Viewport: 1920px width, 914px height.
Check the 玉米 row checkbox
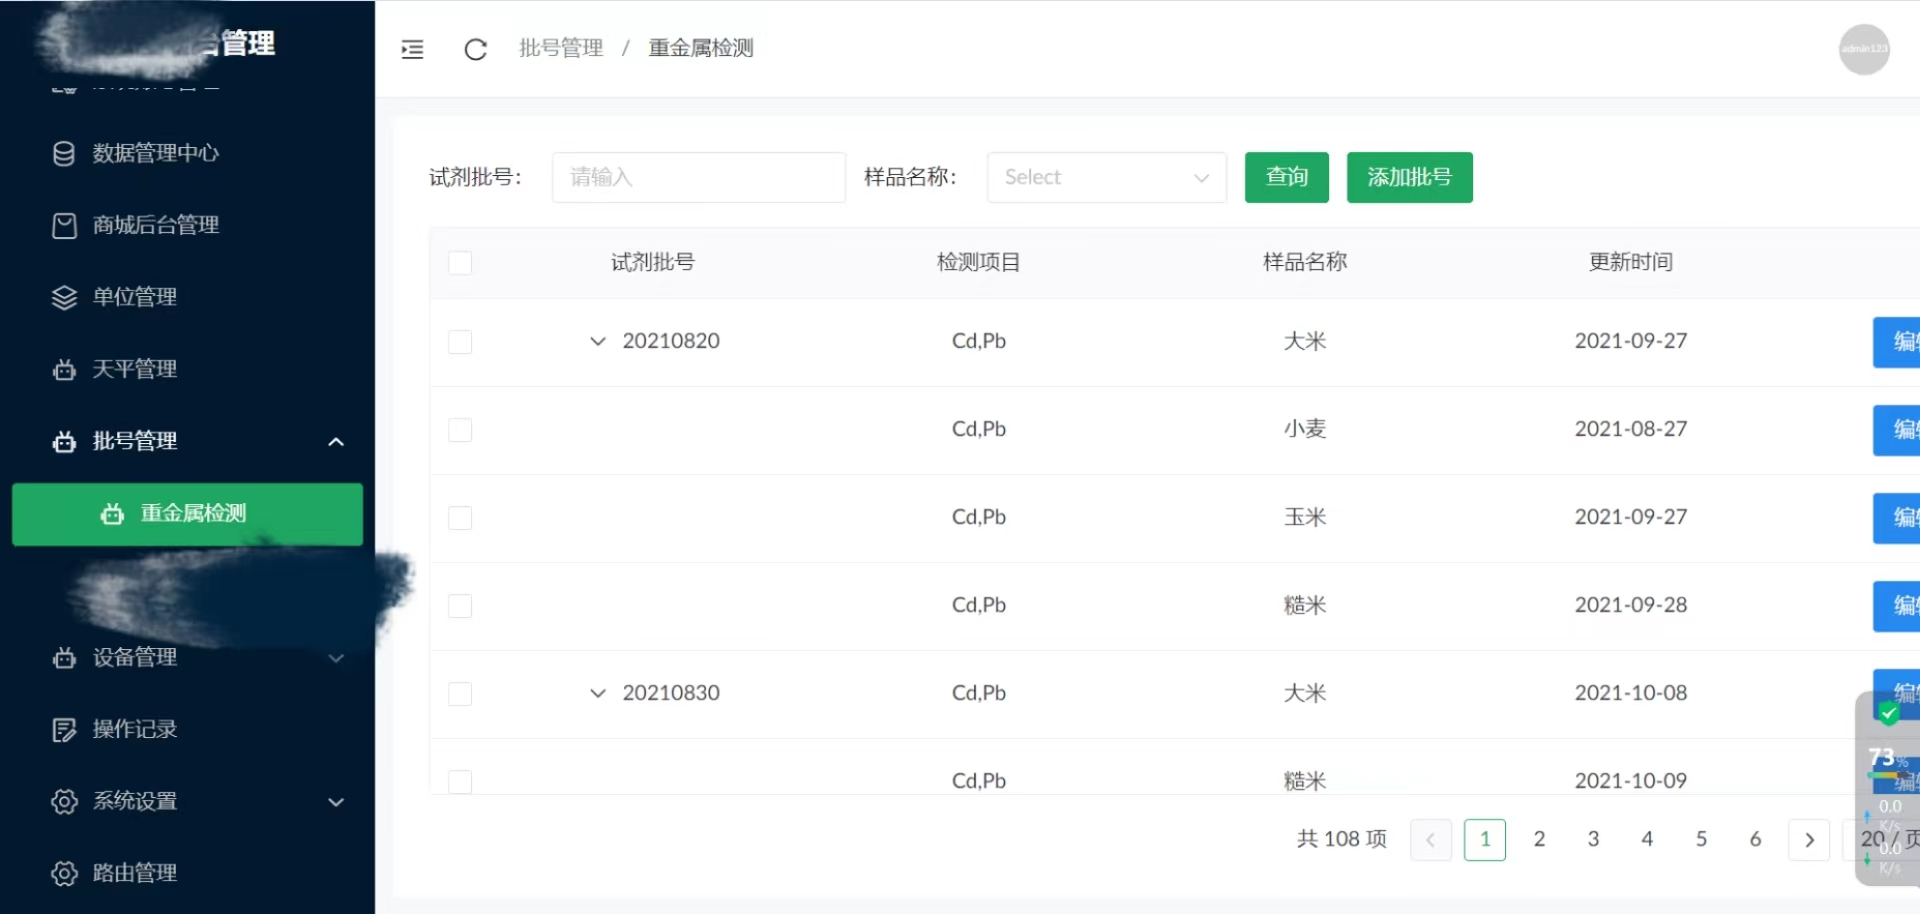460,518
